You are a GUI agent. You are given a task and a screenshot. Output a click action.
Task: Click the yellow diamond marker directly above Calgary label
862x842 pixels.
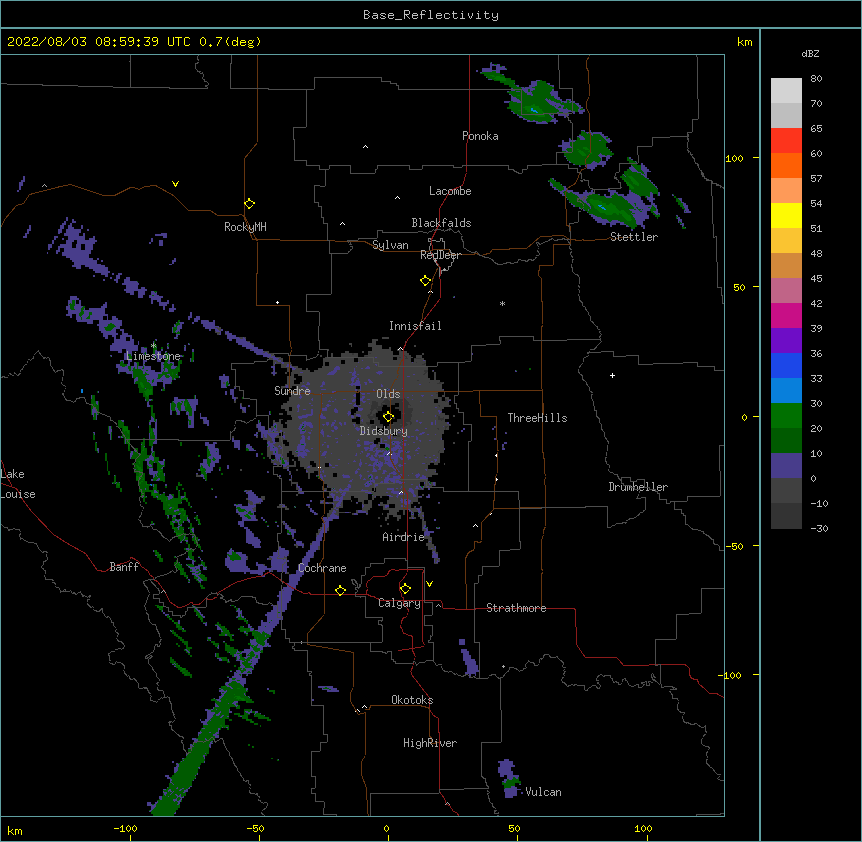tap(405, 589)
